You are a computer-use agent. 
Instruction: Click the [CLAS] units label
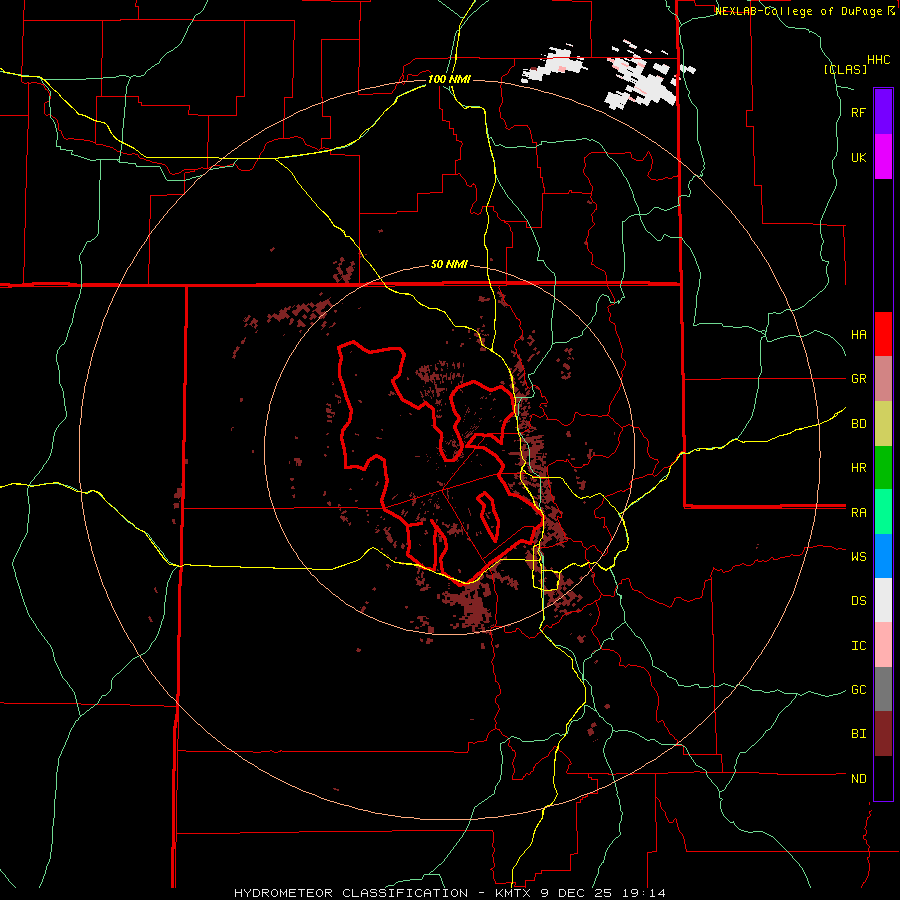point(845,69)
